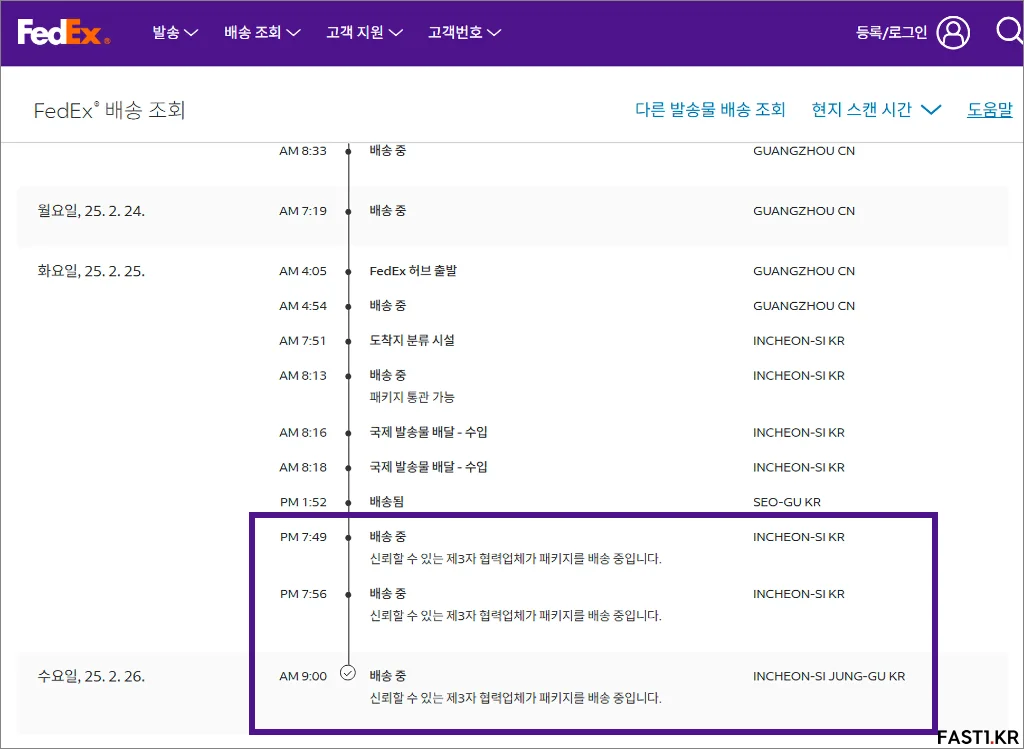Image resolution: width=1024 pixels, height=749 pixels.
Task: Open the user profile icon
Action: pos(953,32)
